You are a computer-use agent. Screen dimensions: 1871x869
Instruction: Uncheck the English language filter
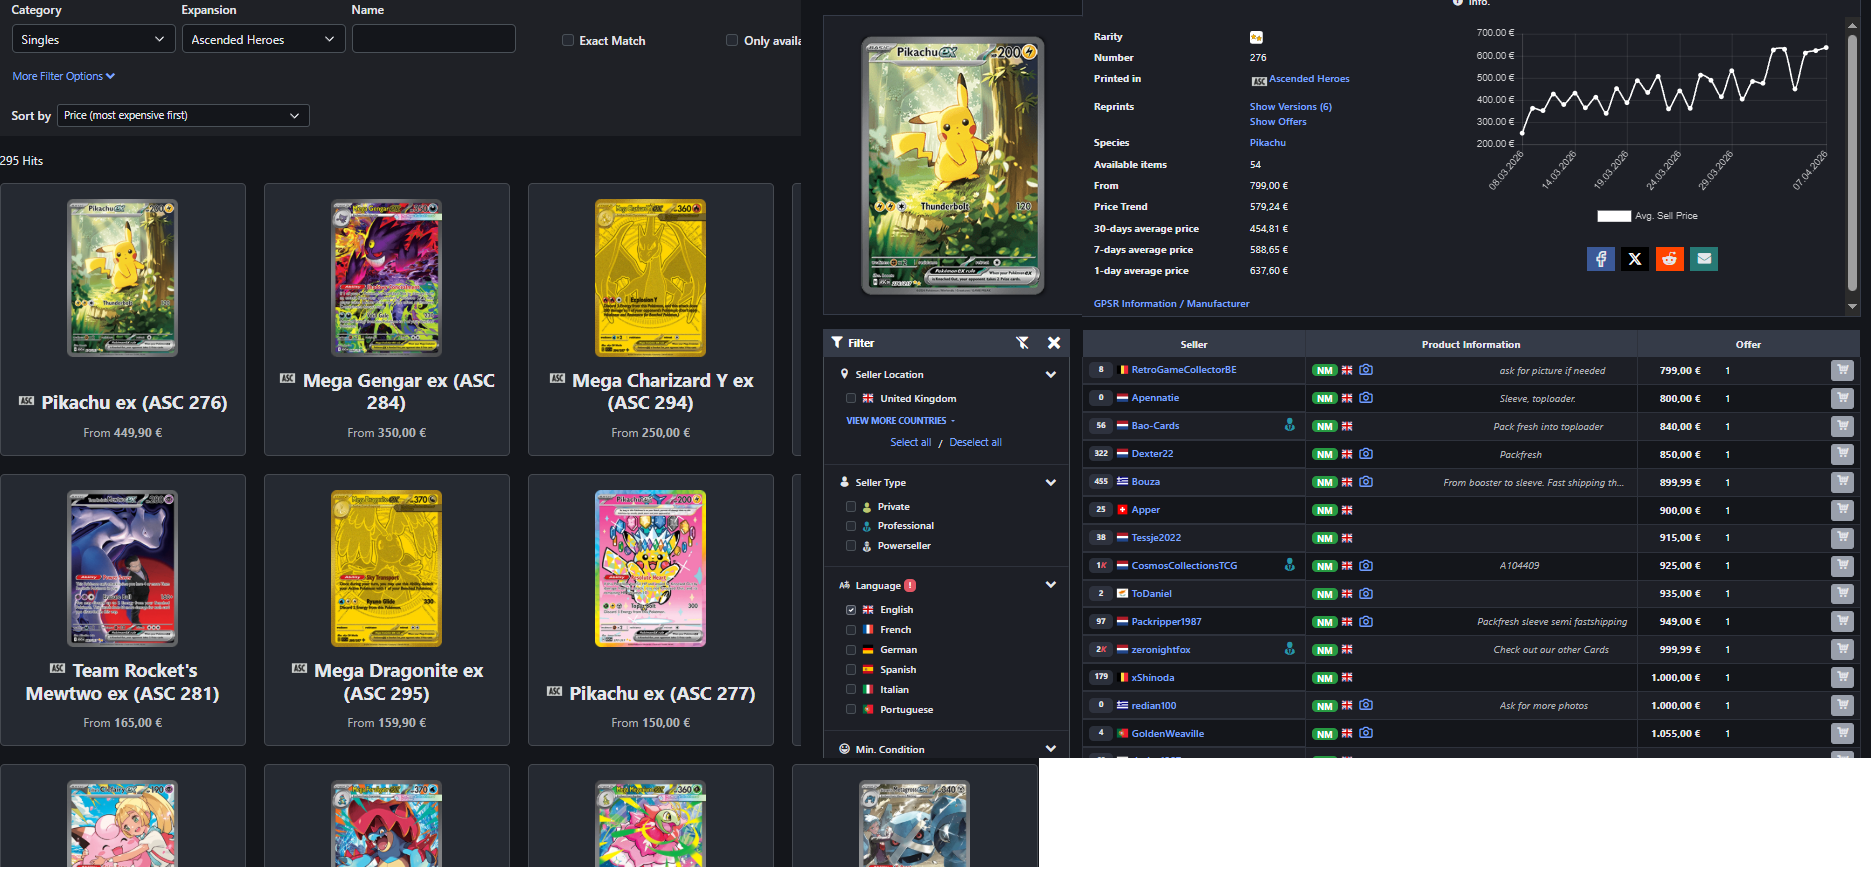[851, 610]
